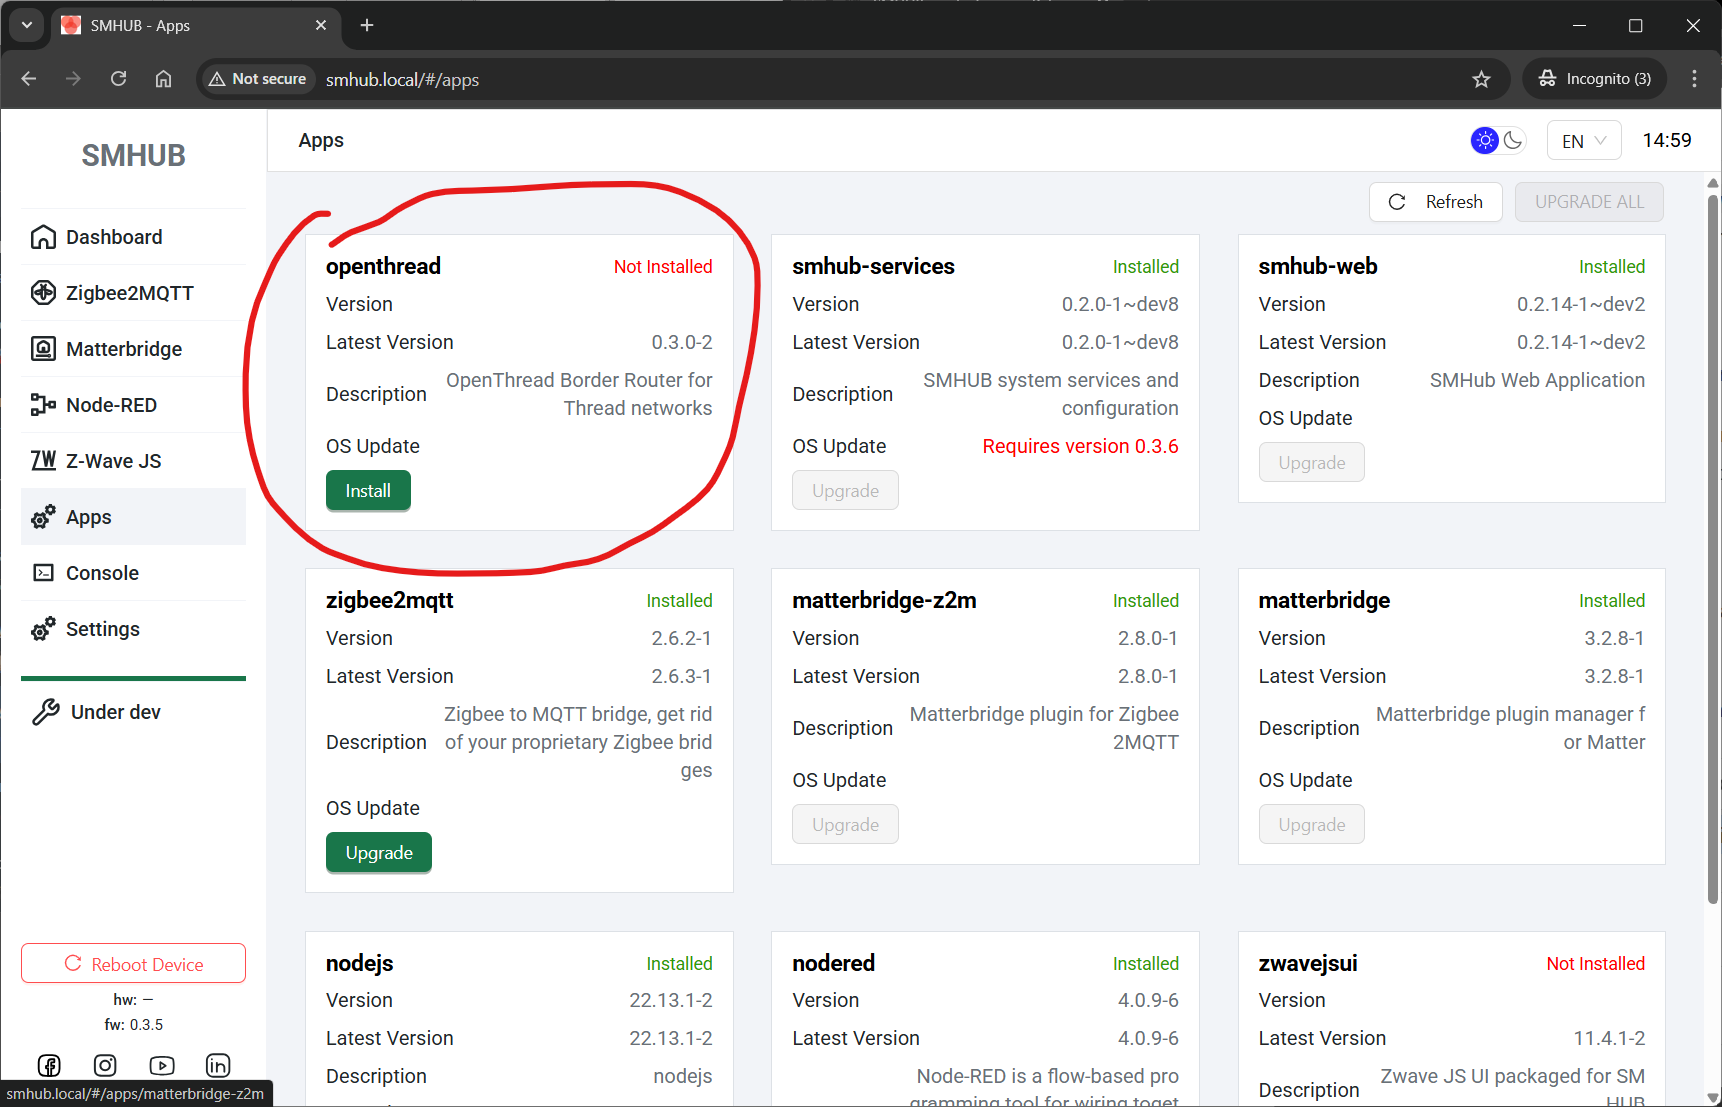Viewport: 1722px width, 1107px height.
Task: Open the tab search dropdown arrow
Action: (27, 25)
